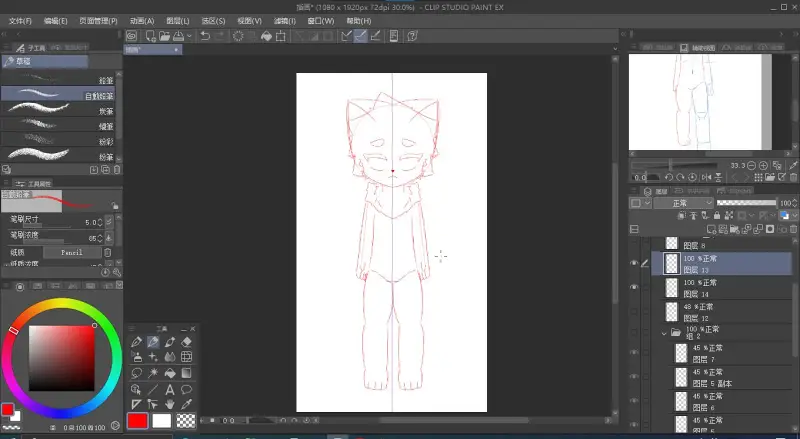Screen dimensions: 800x439
Task: Click Navigator flip horizontal icon
Action: click(707, 177)
